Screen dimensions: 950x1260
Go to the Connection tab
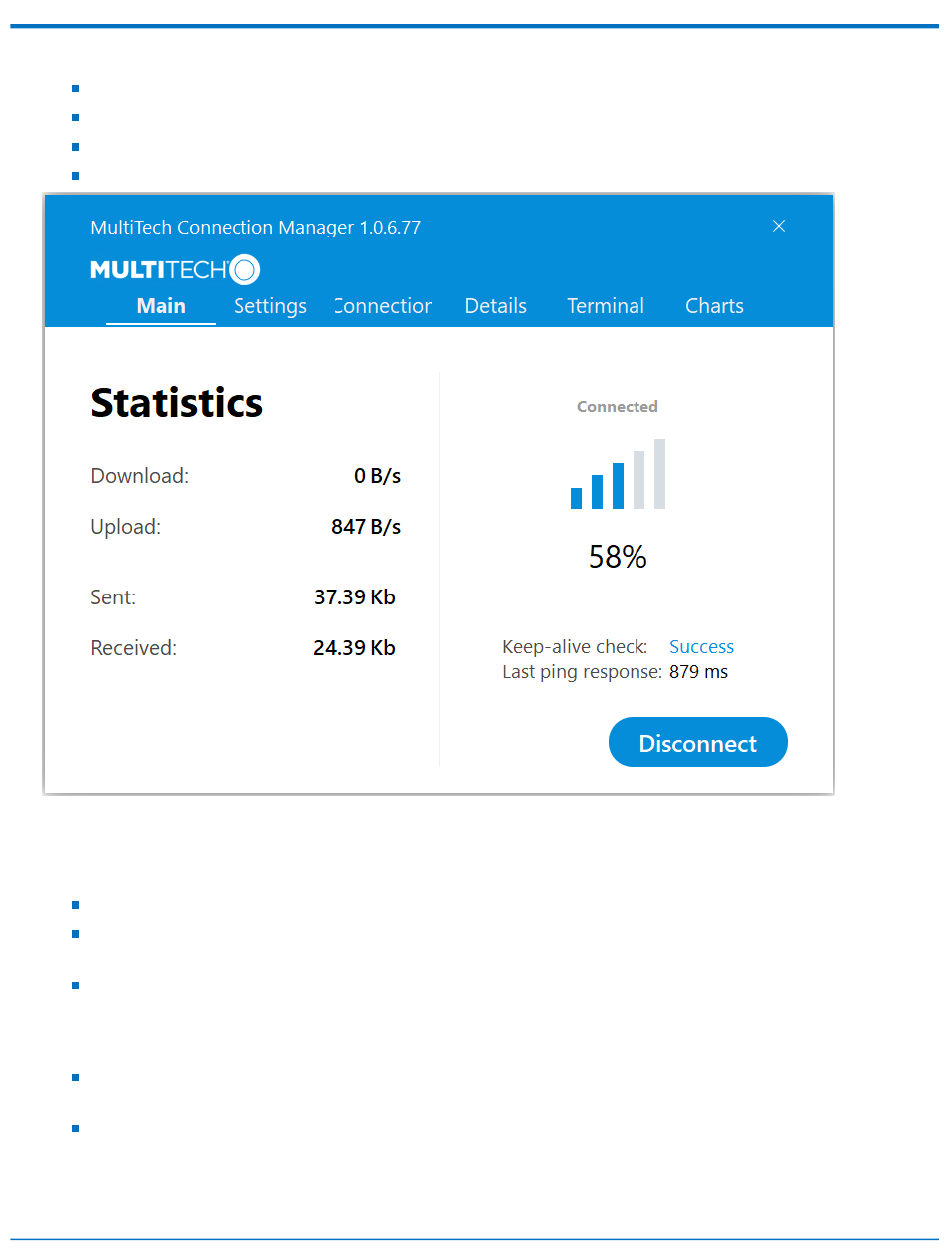(x=384, y=306)
